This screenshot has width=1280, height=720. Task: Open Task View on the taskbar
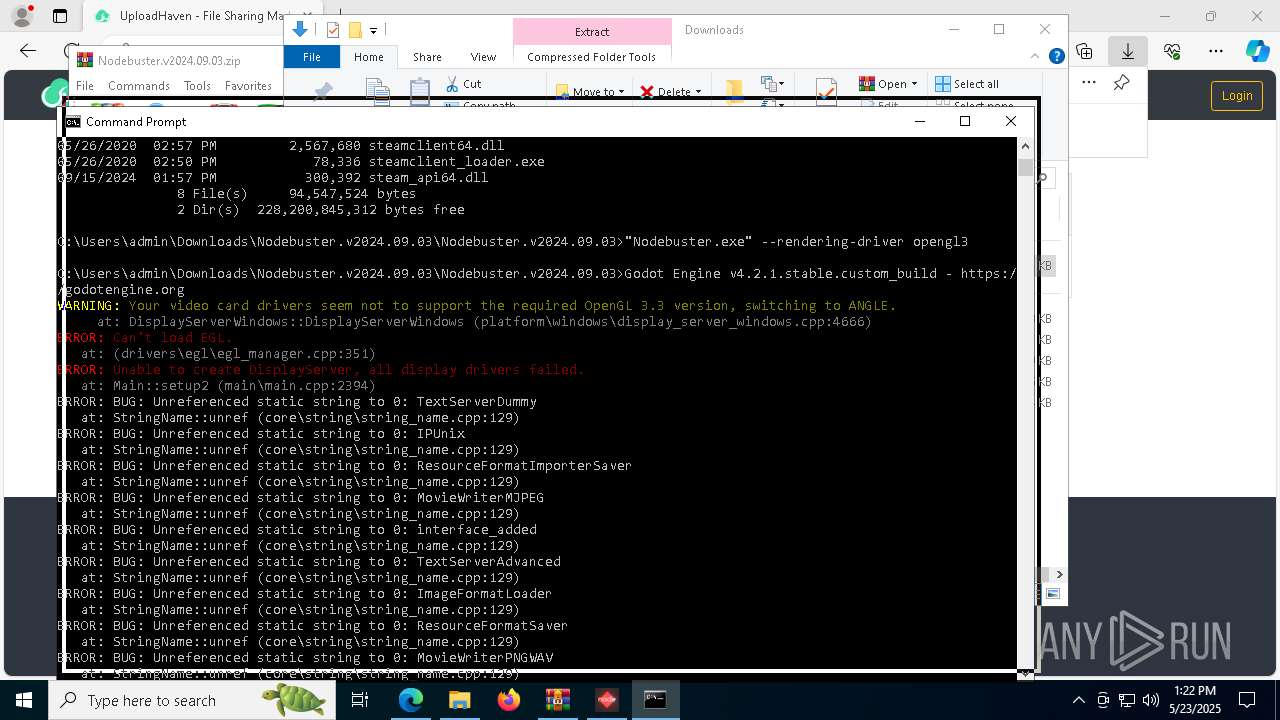tap(360, 700)
